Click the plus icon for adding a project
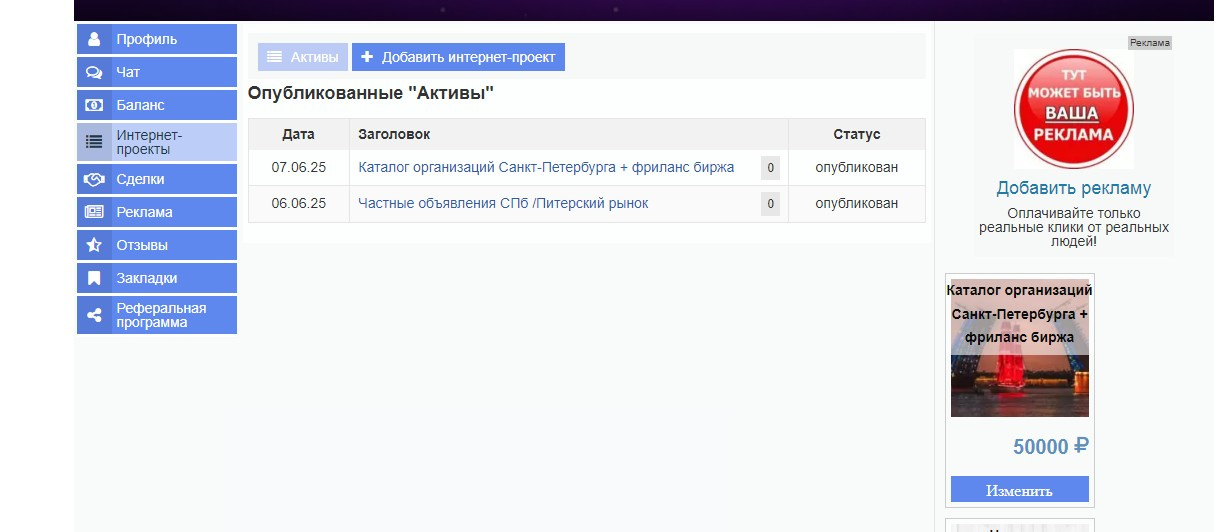The height and width of the screenshot is (532, 1224). click(x=367, y=58)
